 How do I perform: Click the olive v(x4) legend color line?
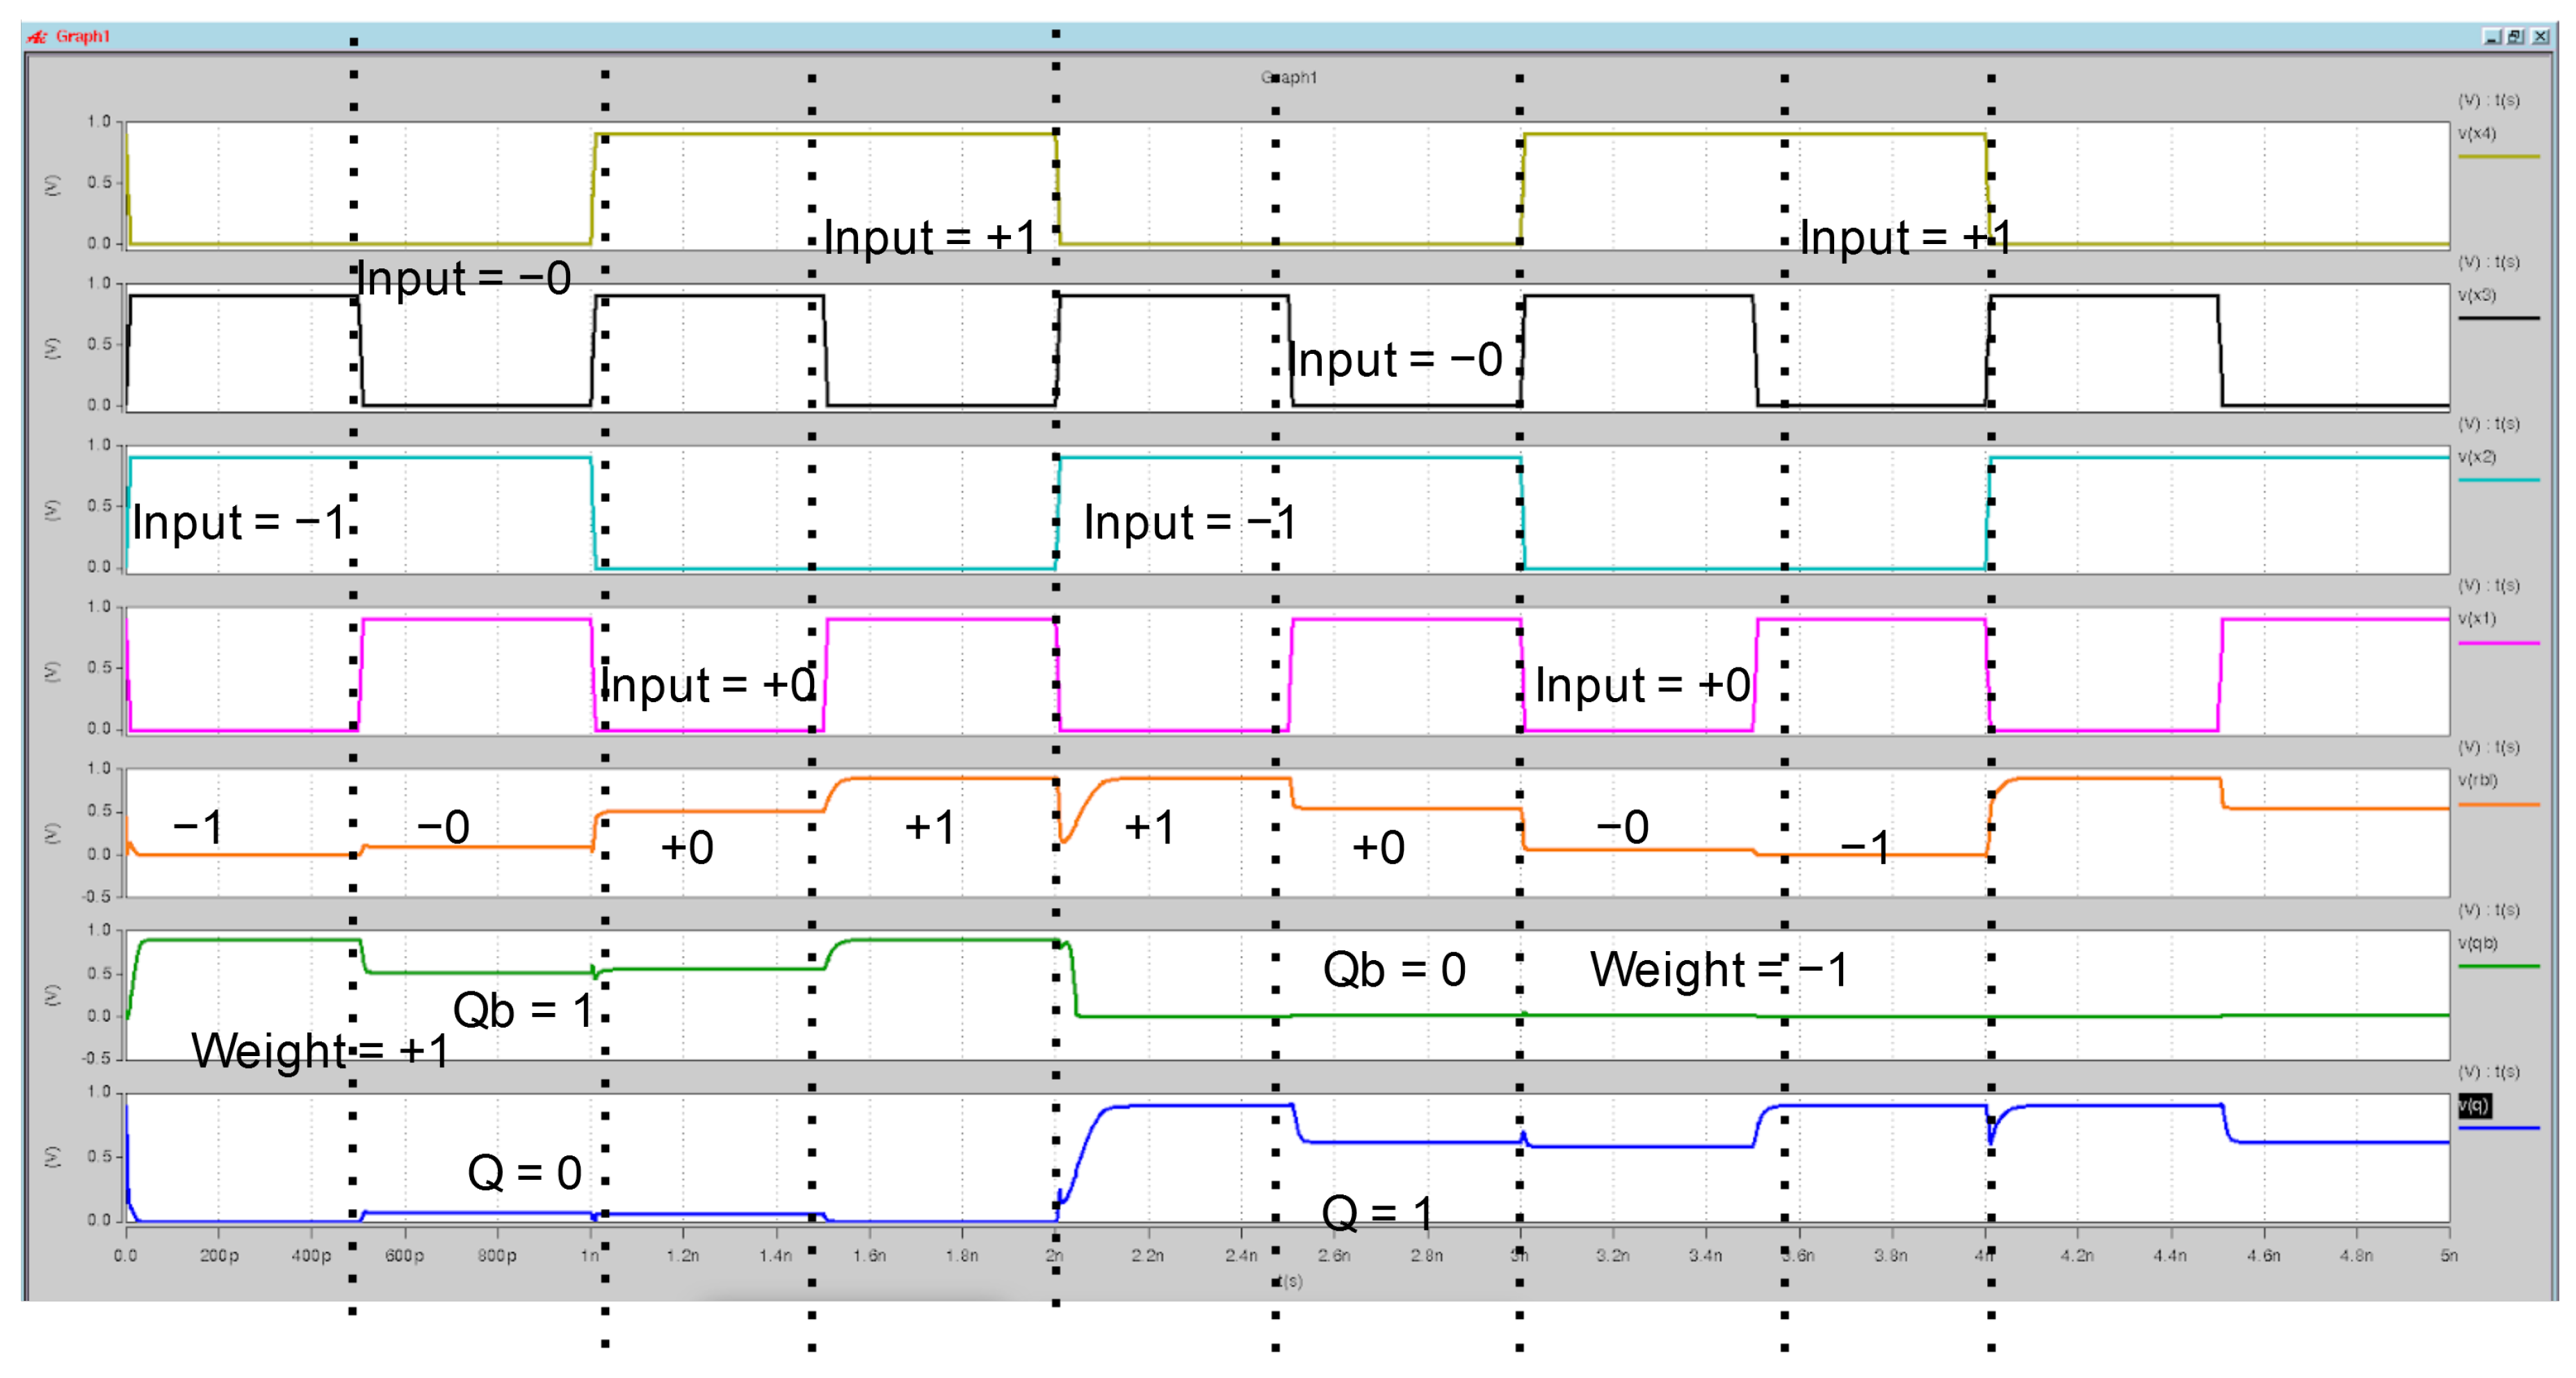(2498, 157)
